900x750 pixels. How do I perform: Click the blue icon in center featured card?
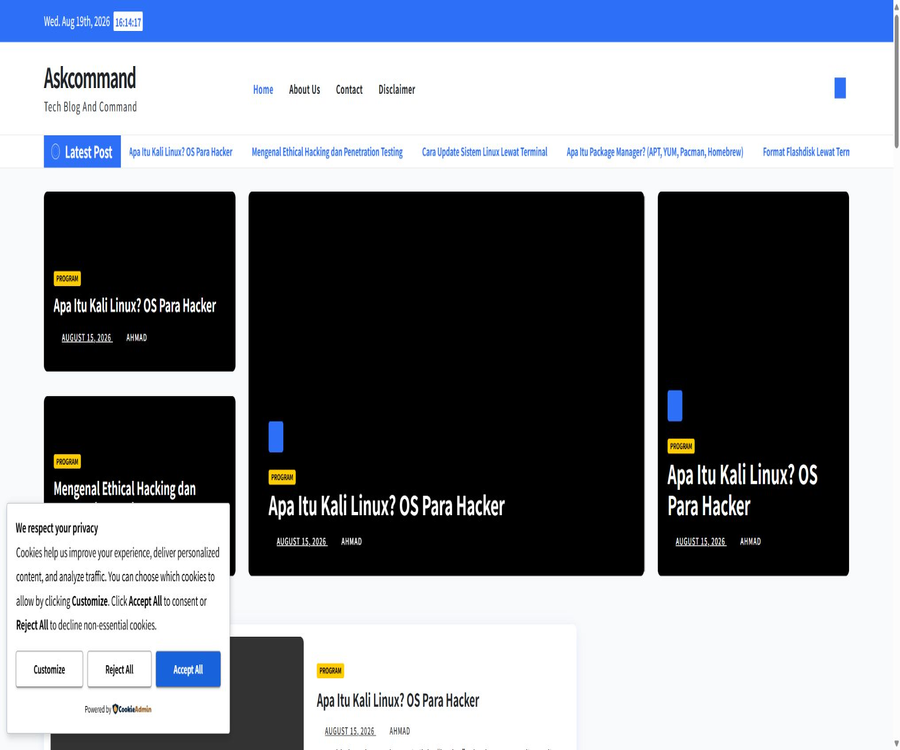click(x=276, y=437)
